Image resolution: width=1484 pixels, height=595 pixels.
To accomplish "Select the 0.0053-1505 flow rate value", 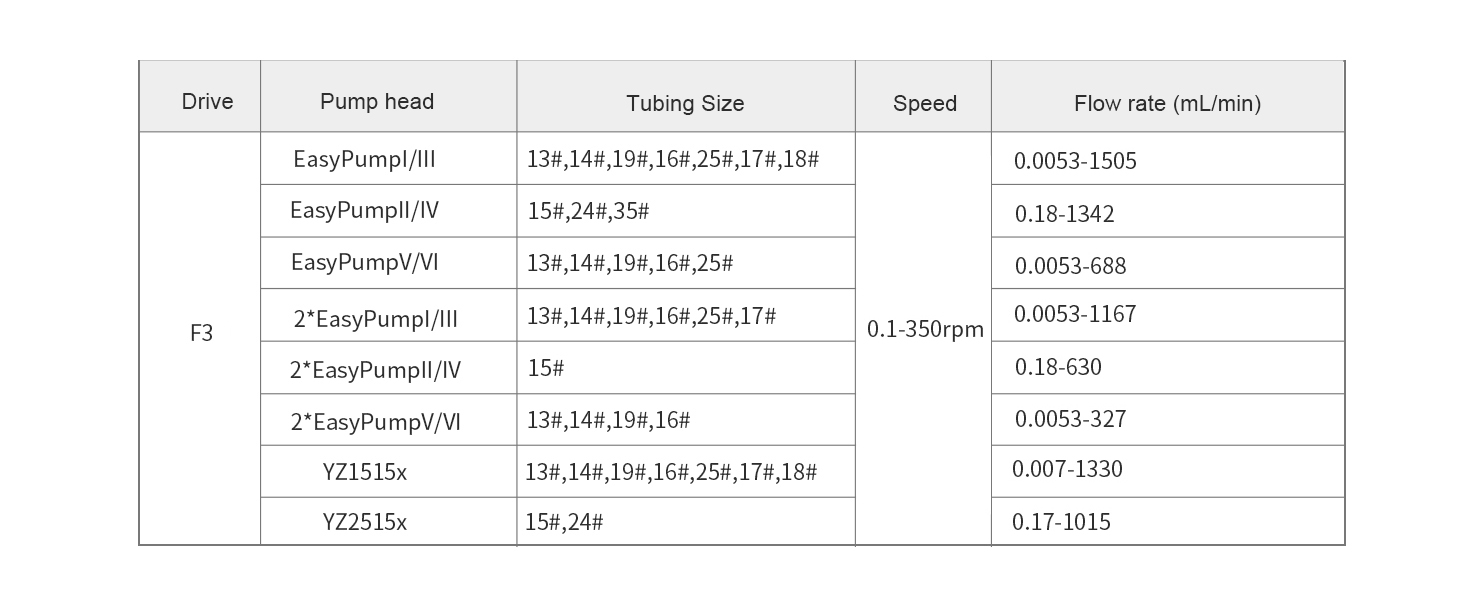I will point(1075,162).
